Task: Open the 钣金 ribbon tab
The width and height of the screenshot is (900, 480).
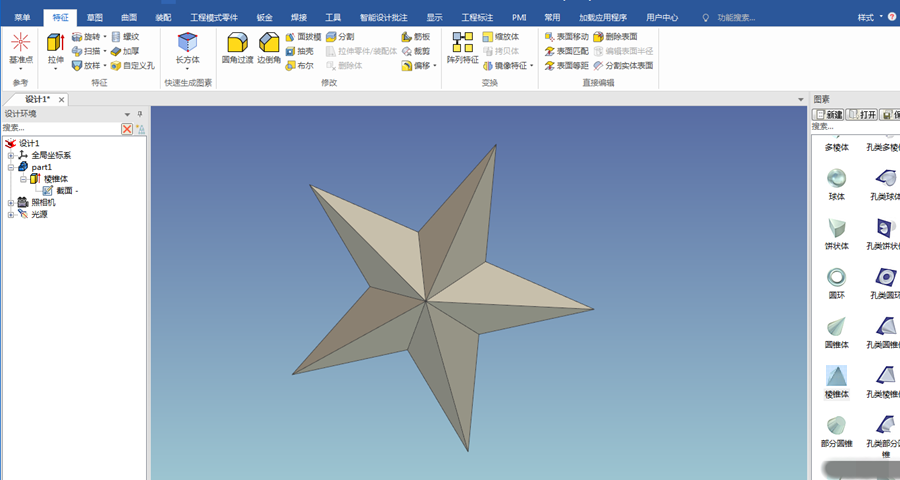Action: tap(265, 18)
